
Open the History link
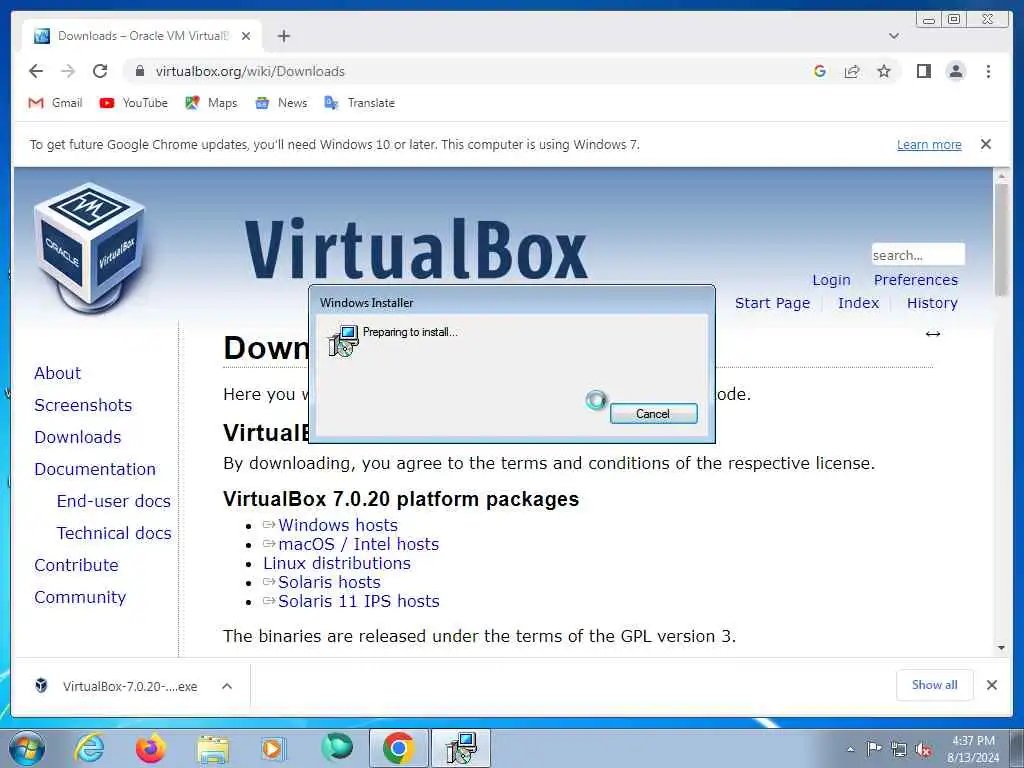coord(932,303)
